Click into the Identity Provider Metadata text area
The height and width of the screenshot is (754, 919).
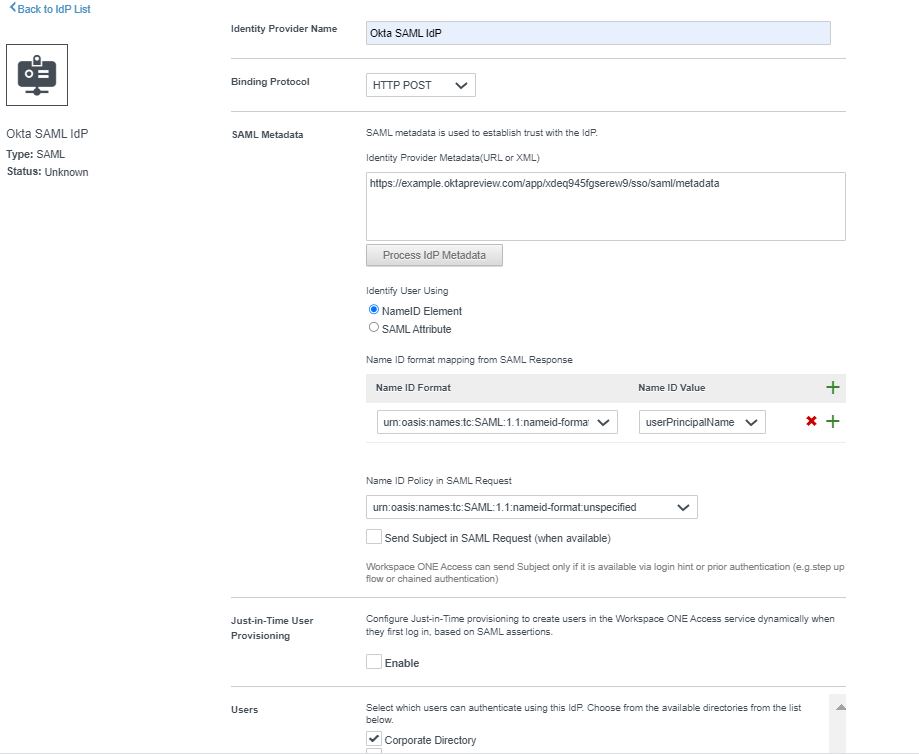pyautogui.click(x=605, y=206)
